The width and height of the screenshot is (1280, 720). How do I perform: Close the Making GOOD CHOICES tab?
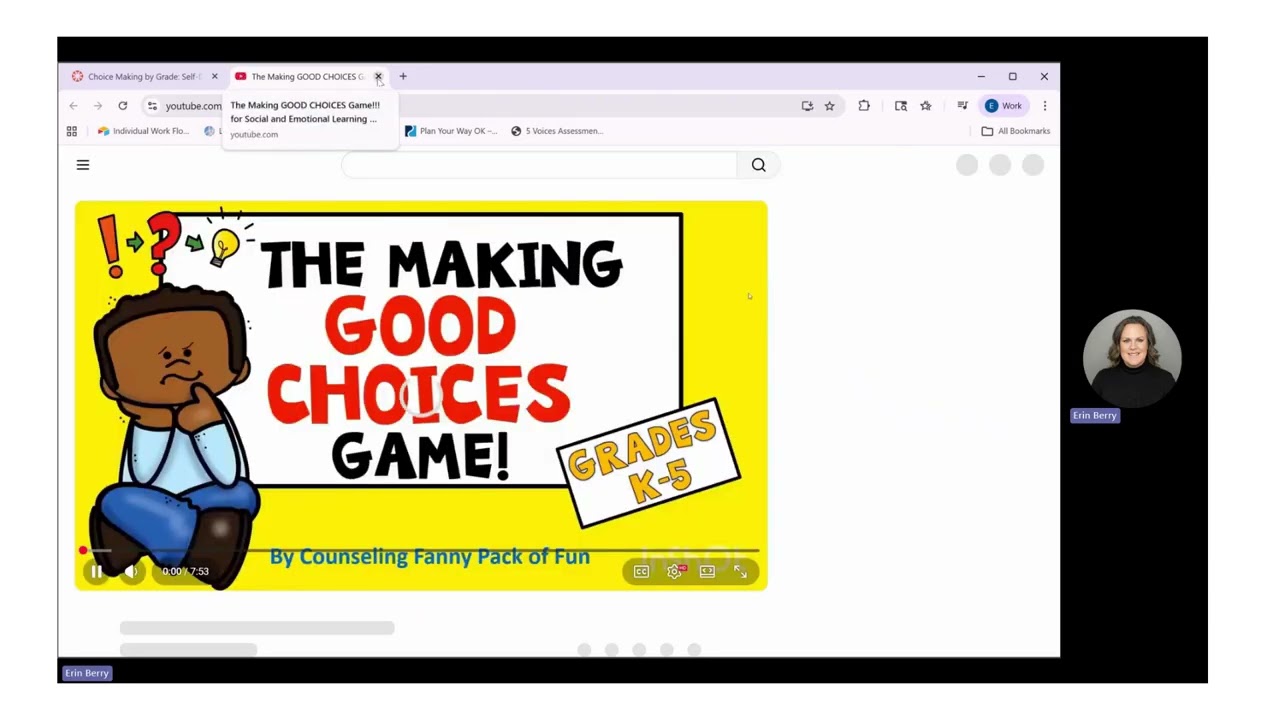378,76
